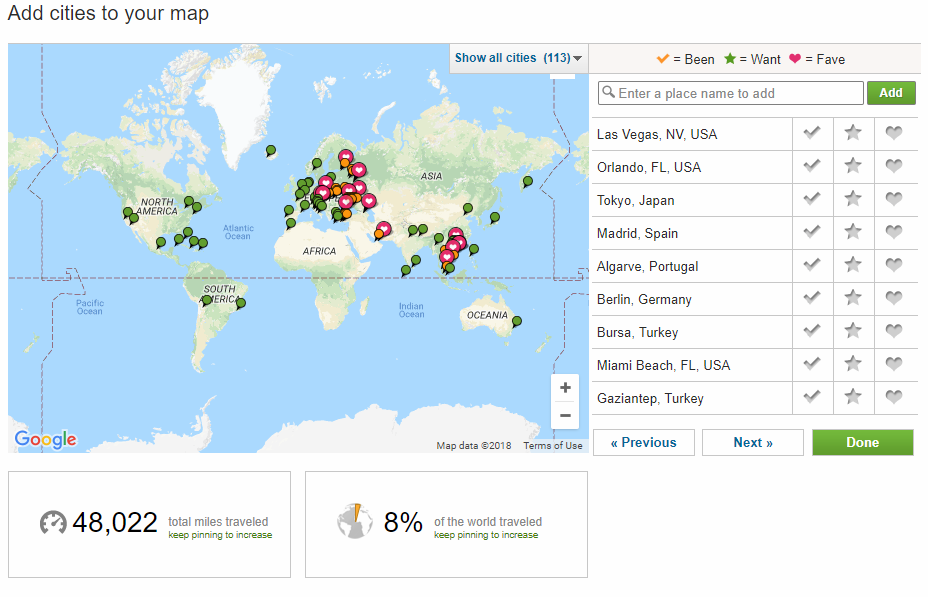Heart Orlando, FL, USA as Fave
The image size is (928, 597).
[894, 166]
